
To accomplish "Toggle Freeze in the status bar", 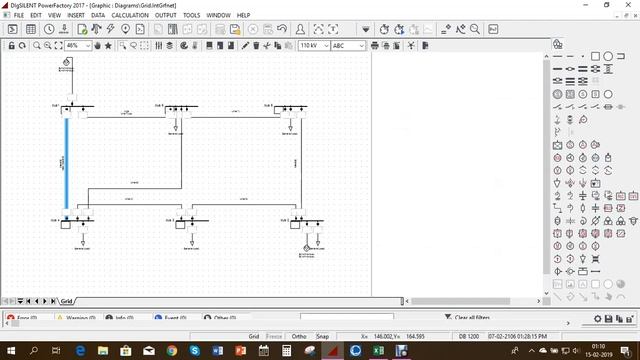I will pos(274,336).
